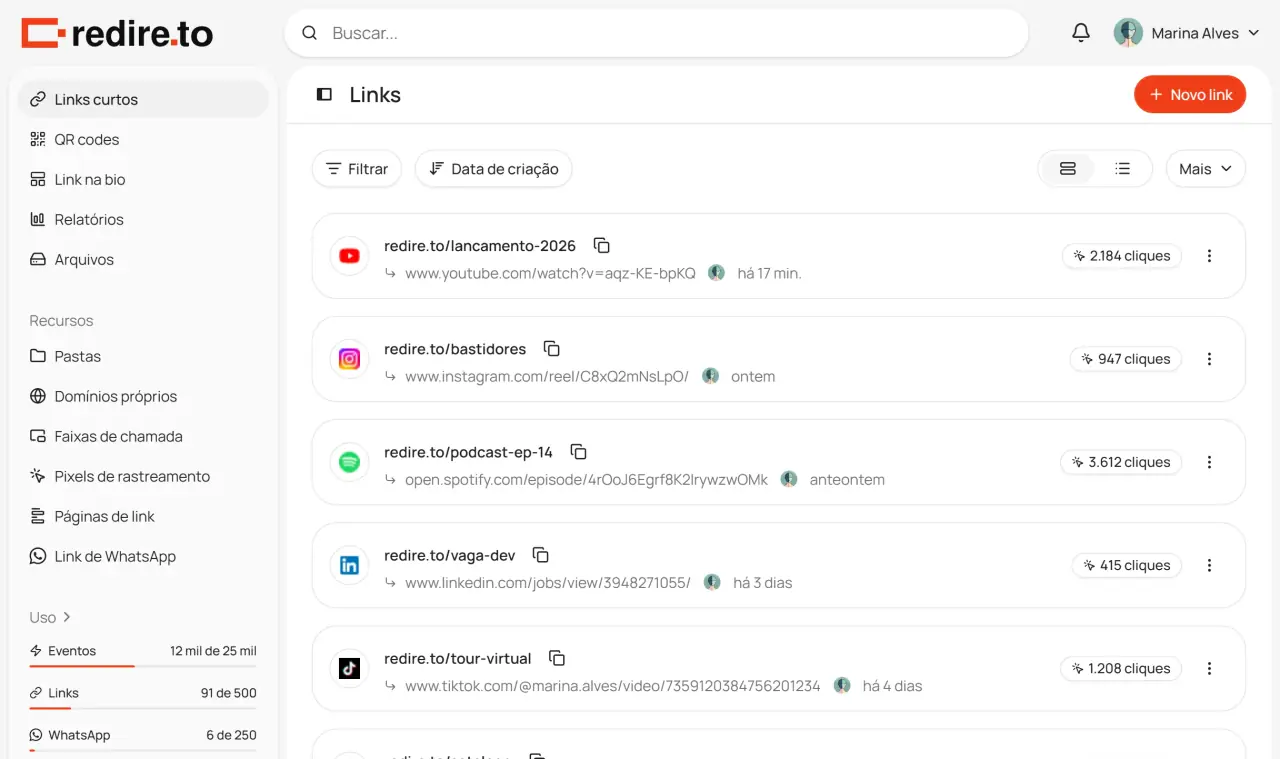Copy the redire.to/tour-virtual short link
1280x759 pixels.
(557, 658)
